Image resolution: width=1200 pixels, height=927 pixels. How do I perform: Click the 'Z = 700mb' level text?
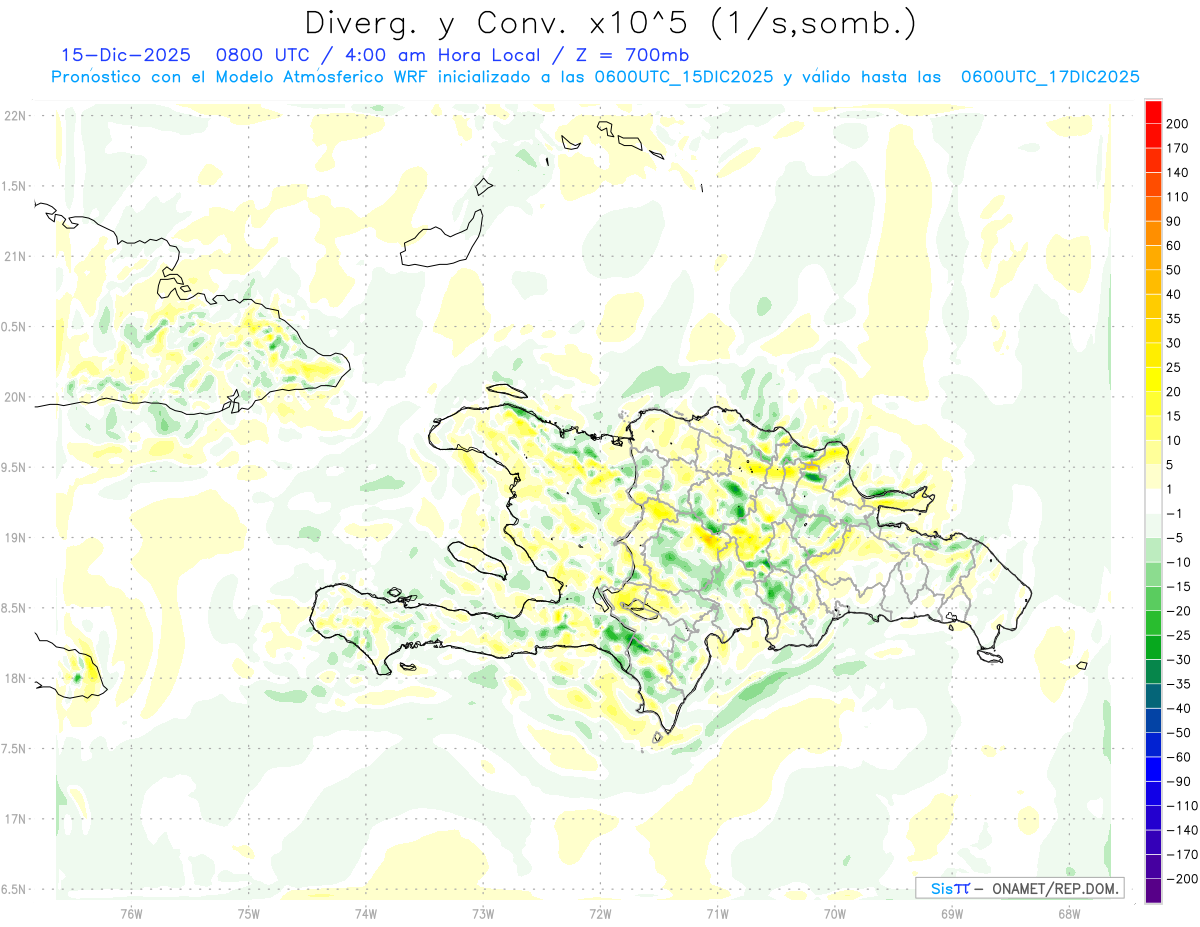click(x=632, y=55)
